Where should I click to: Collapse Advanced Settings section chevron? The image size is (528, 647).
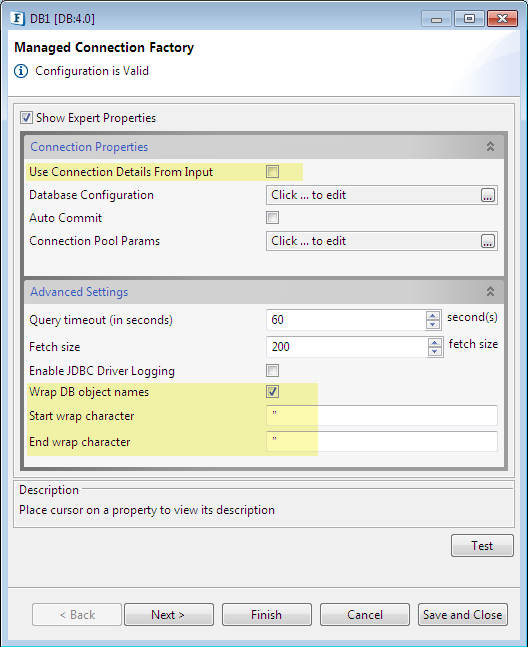tap(490, 291)
